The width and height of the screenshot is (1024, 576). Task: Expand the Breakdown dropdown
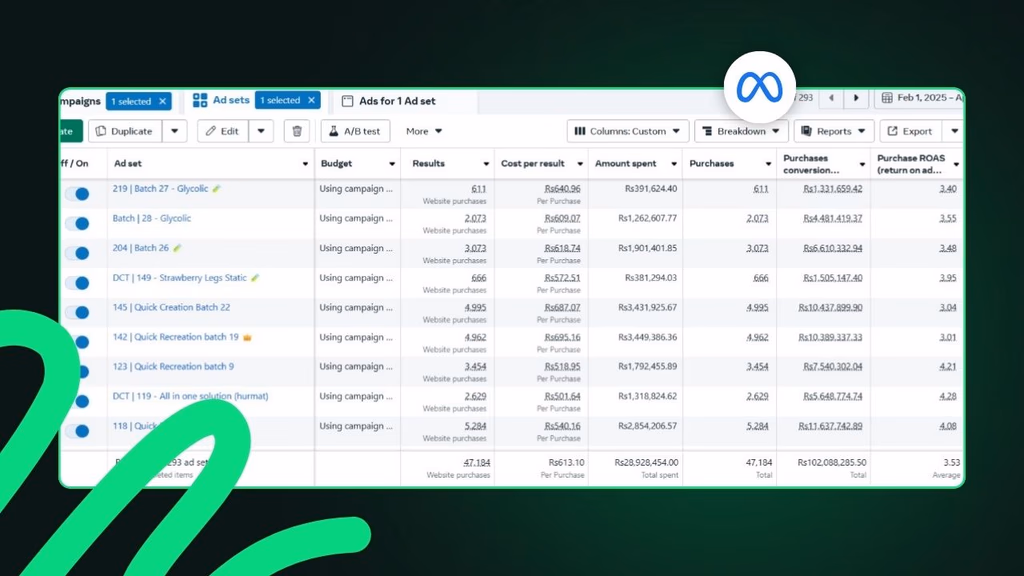coord(741,131)
